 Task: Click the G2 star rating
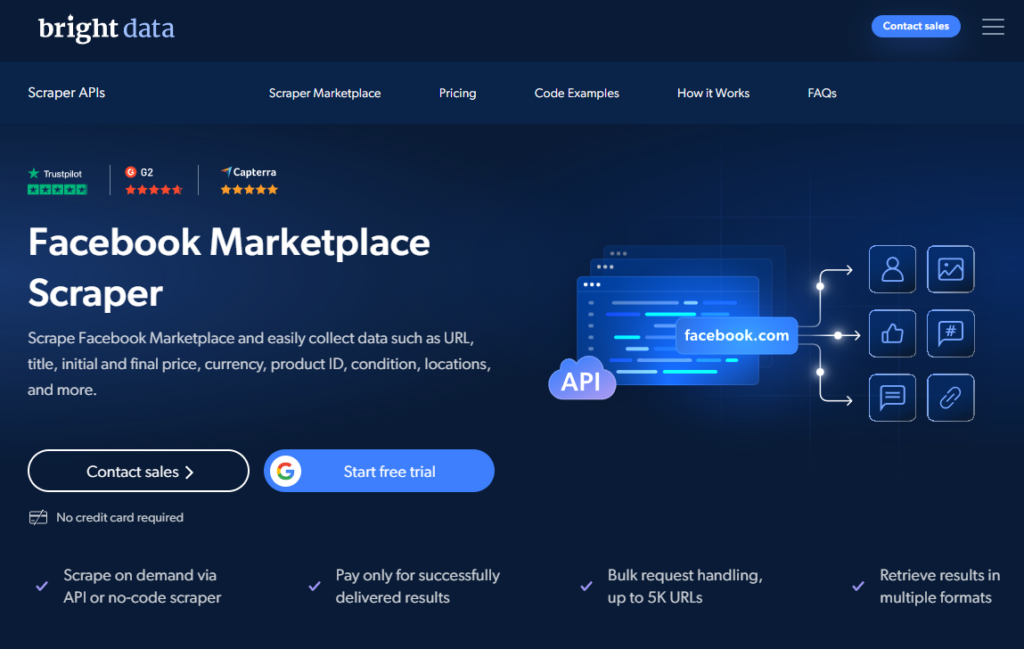(x=153, y=190)
